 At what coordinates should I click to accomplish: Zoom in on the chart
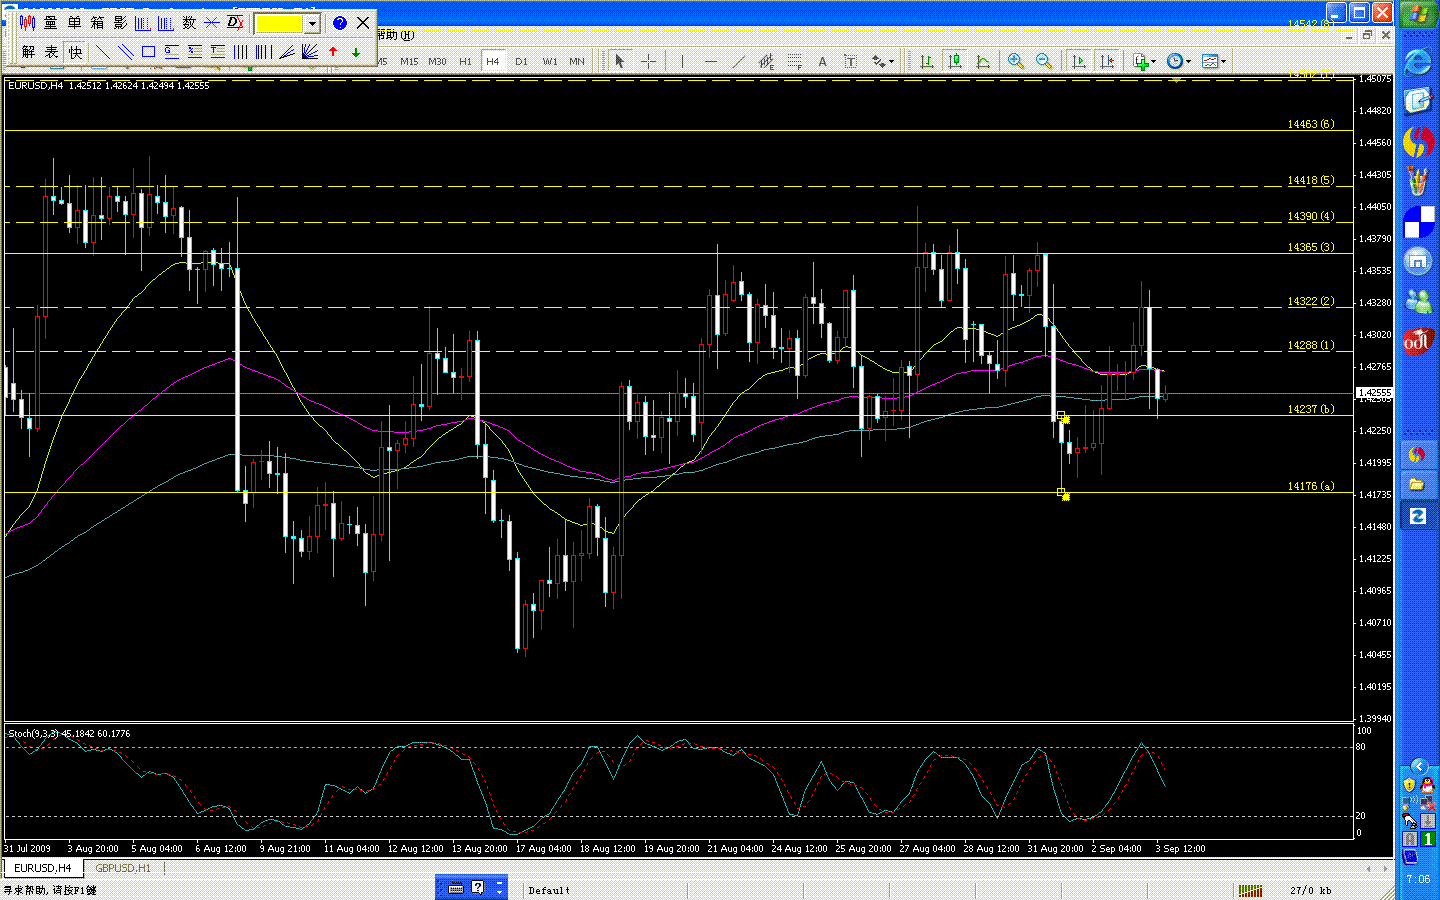(x=1016, y=62)
